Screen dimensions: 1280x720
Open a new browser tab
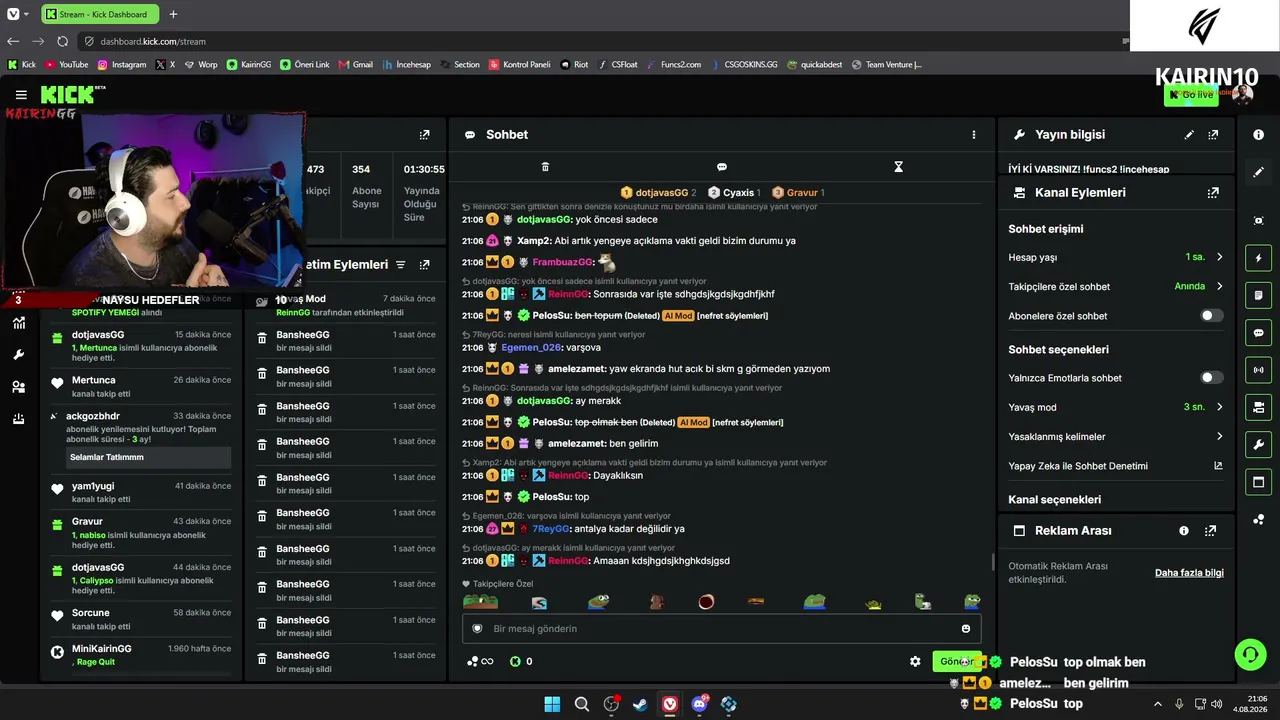click(x=173, y=14)
